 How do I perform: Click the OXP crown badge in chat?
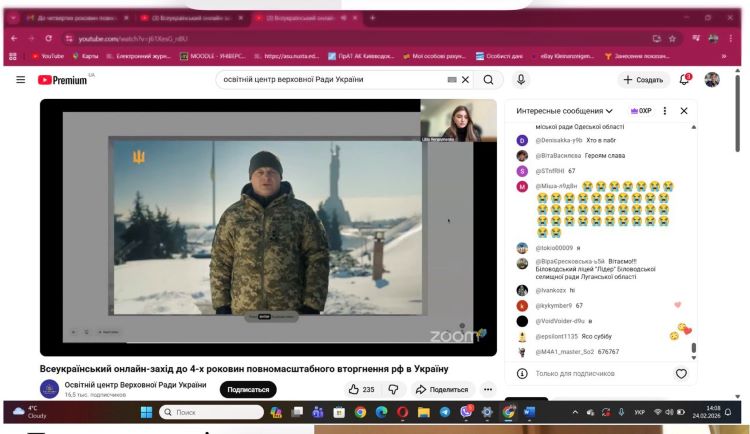pyautogui.click(x=641, y=111)
